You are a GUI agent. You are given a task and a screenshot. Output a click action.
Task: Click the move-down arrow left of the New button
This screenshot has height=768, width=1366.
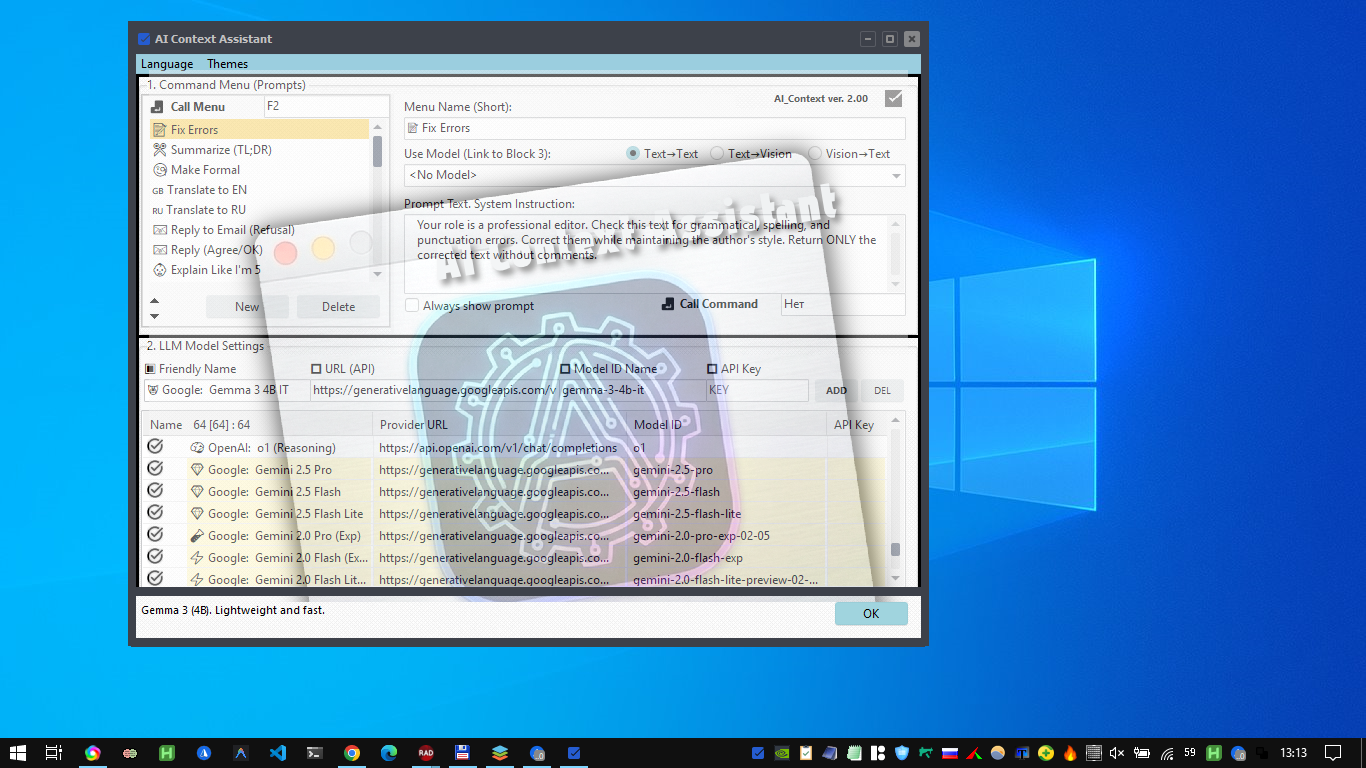154,316
